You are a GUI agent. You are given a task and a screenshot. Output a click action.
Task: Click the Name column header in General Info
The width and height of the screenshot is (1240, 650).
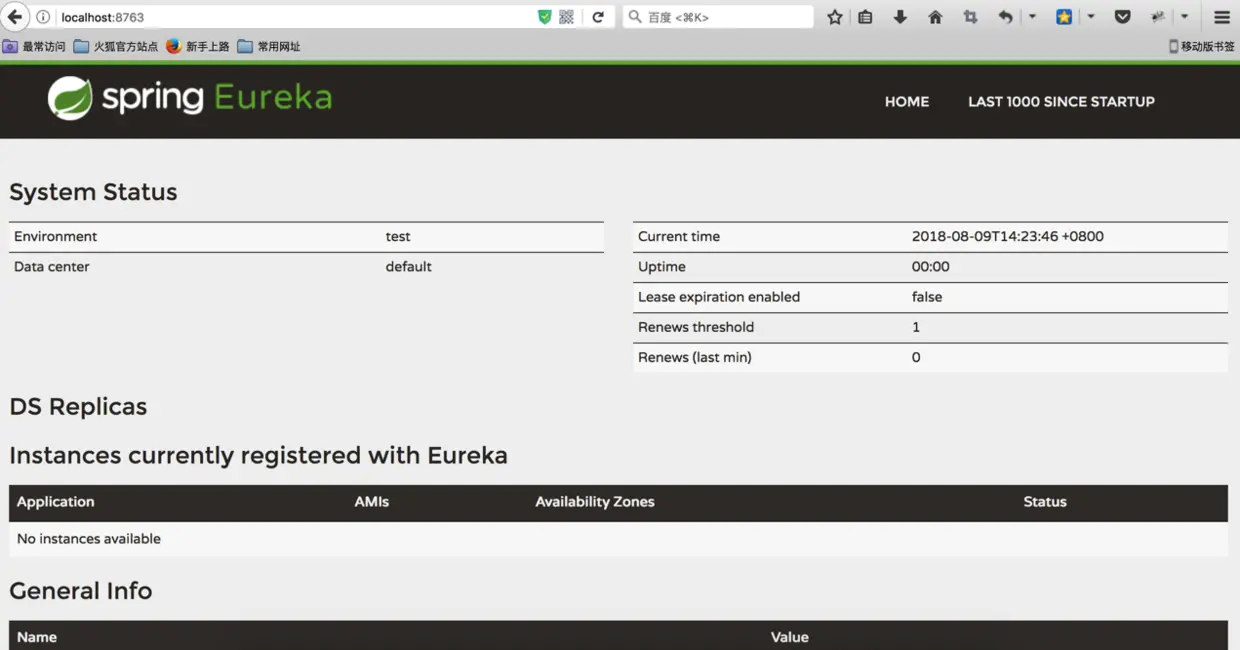[37, 637]
